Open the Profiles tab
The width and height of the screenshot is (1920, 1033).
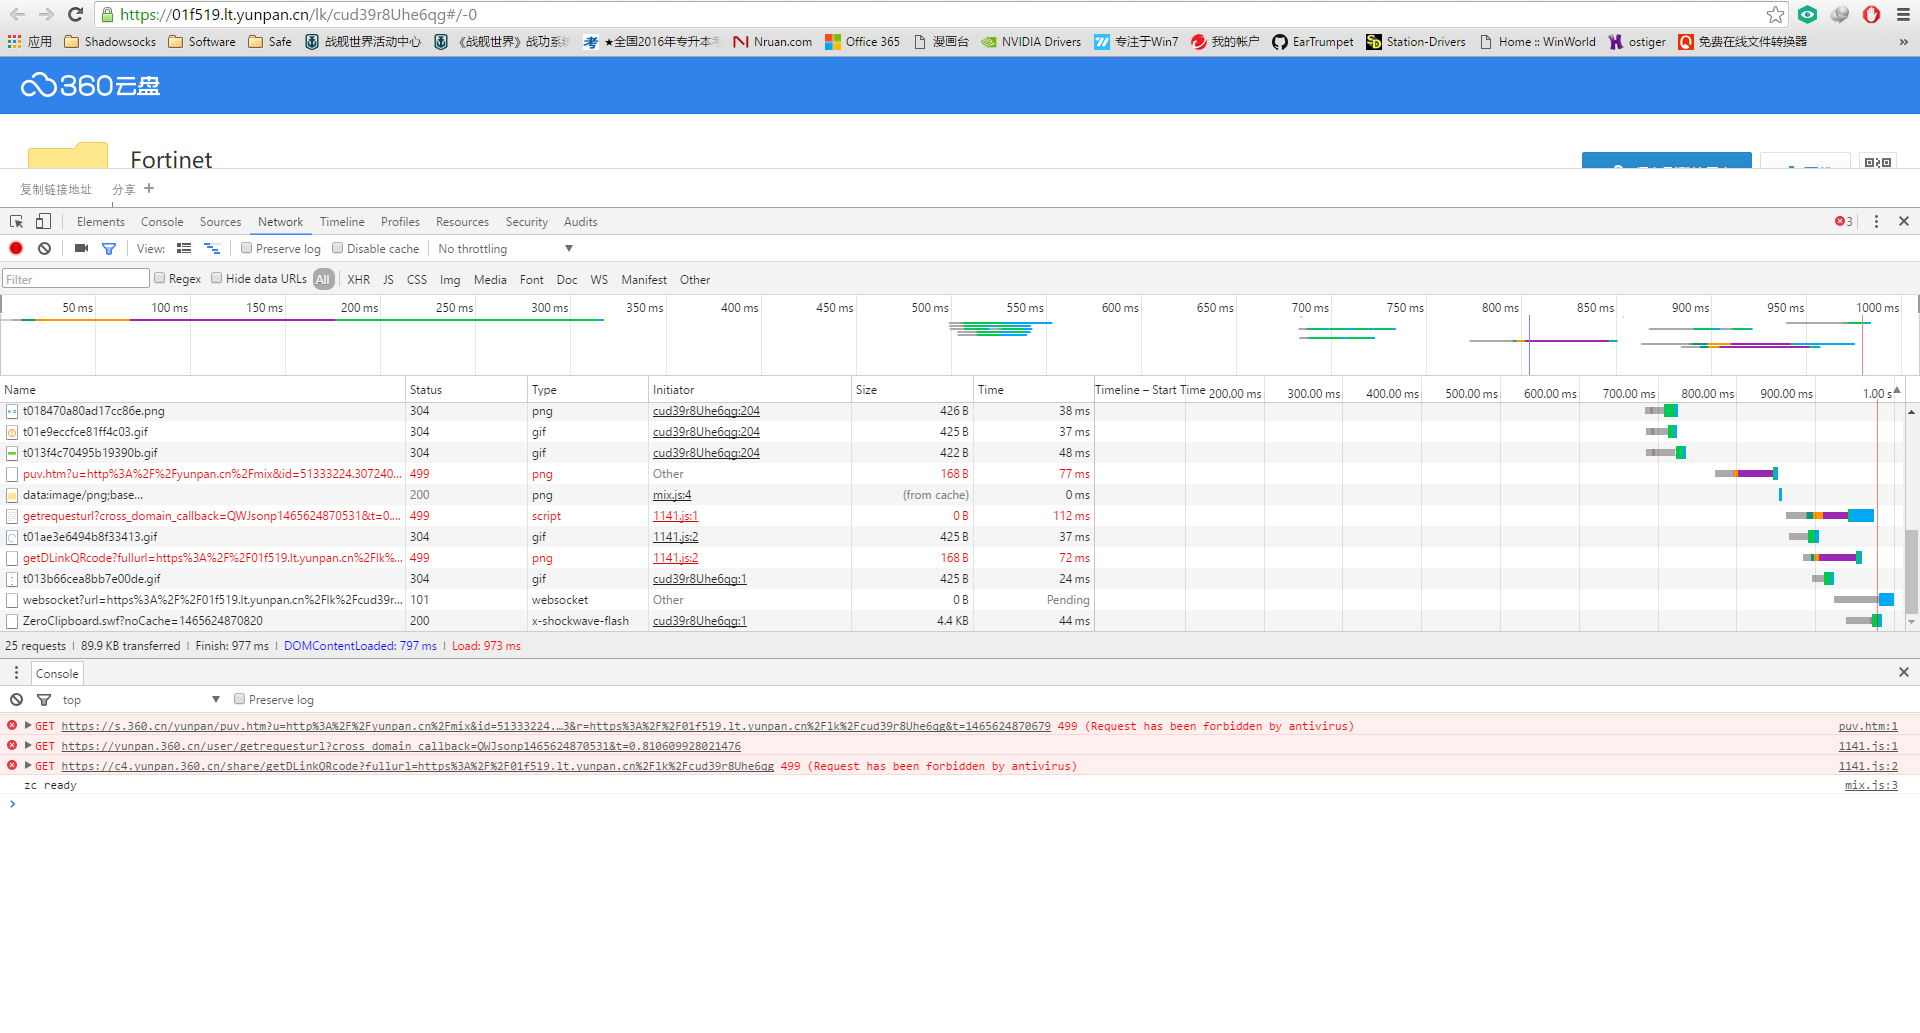pyautogui.click(x=400, y=222)
